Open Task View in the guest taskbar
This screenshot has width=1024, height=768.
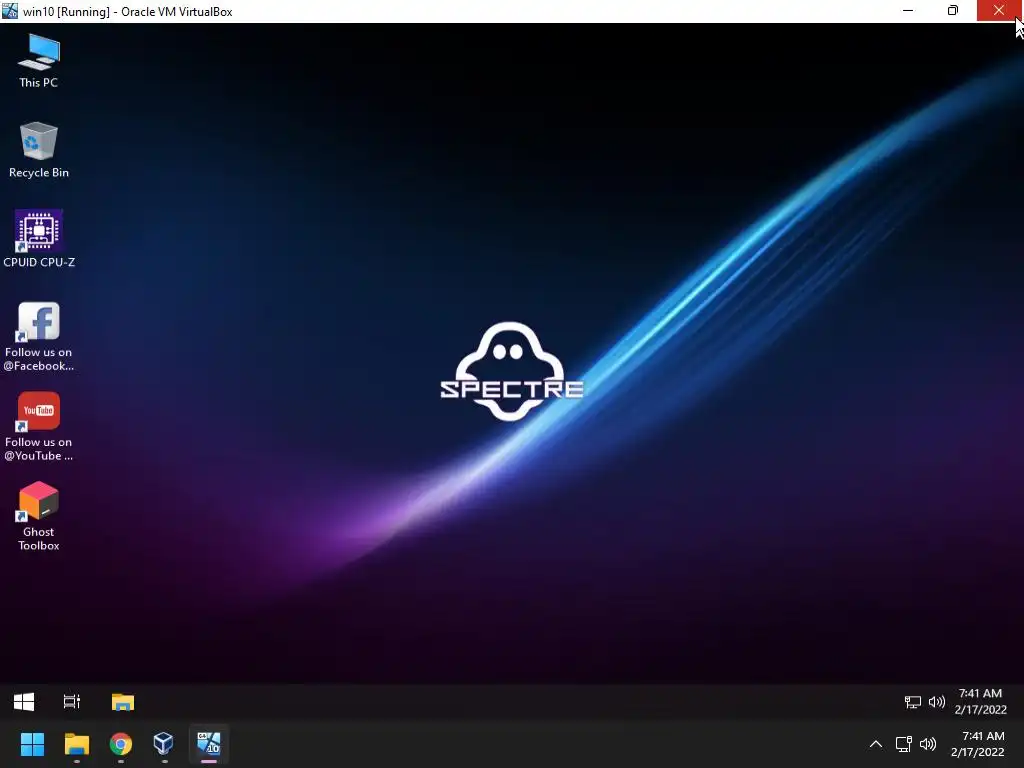click(72, 702)
